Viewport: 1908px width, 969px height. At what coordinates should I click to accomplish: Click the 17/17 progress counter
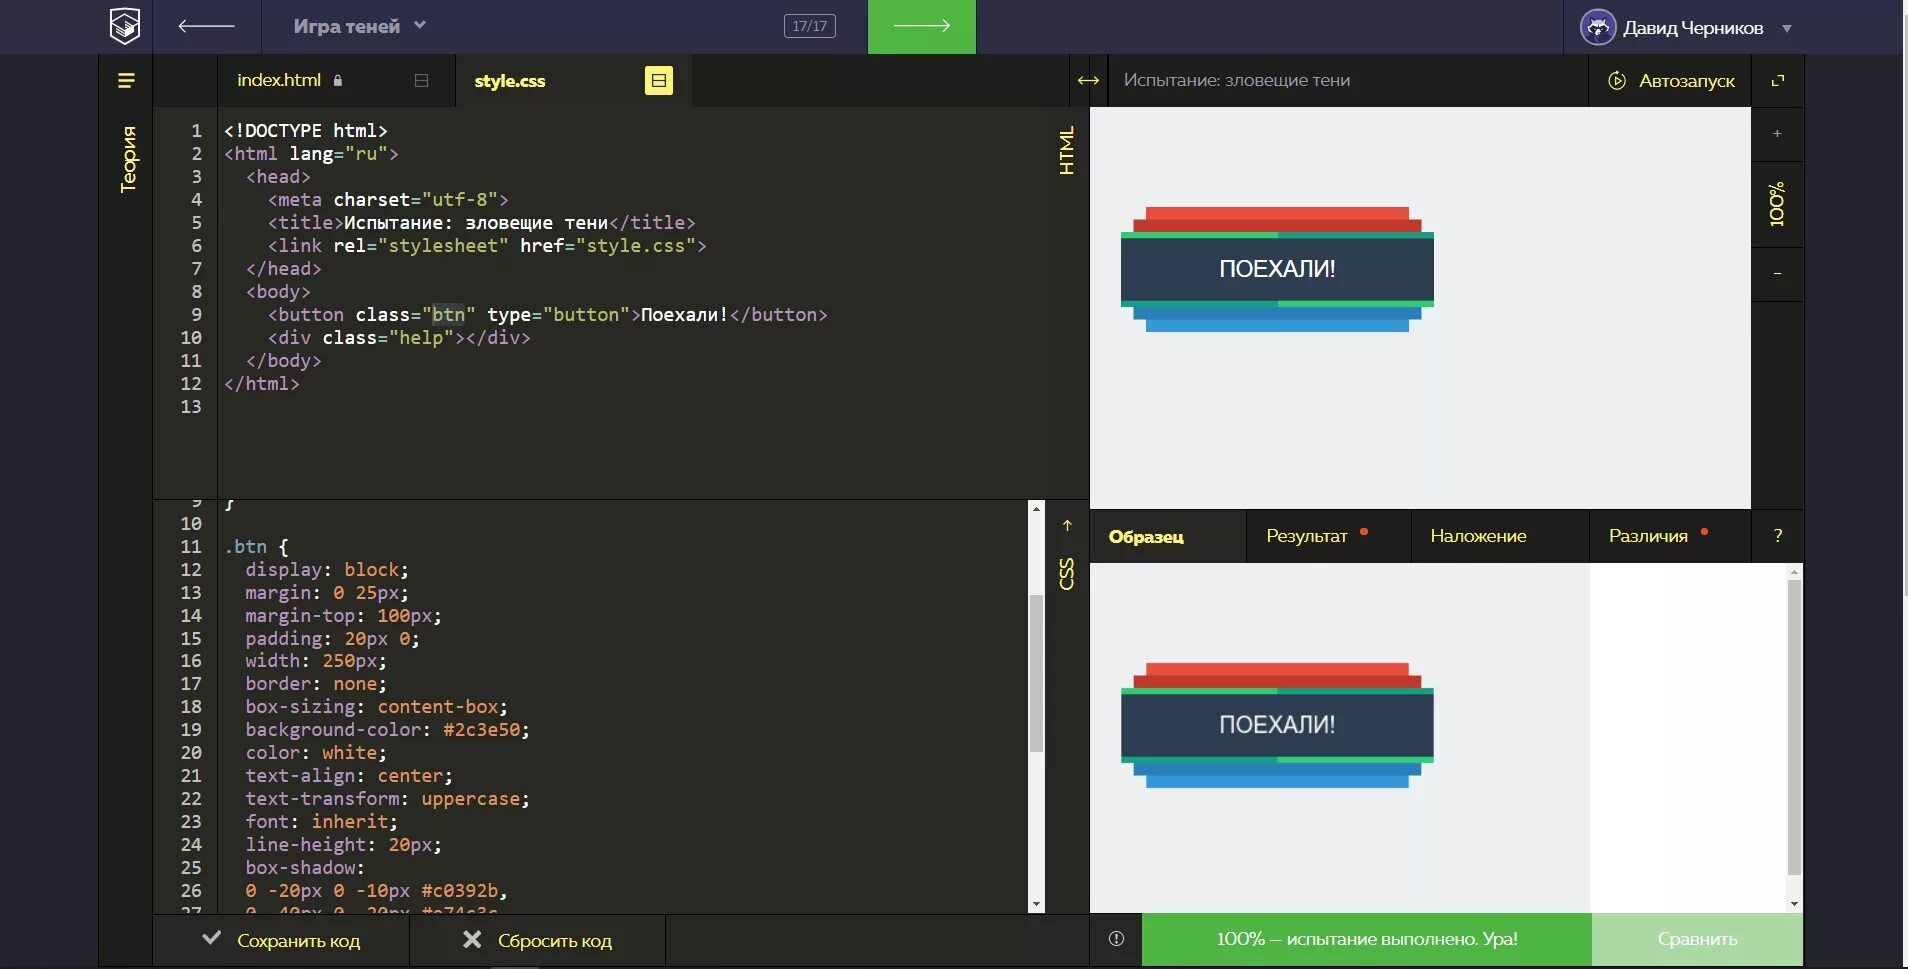pos(810,26)
